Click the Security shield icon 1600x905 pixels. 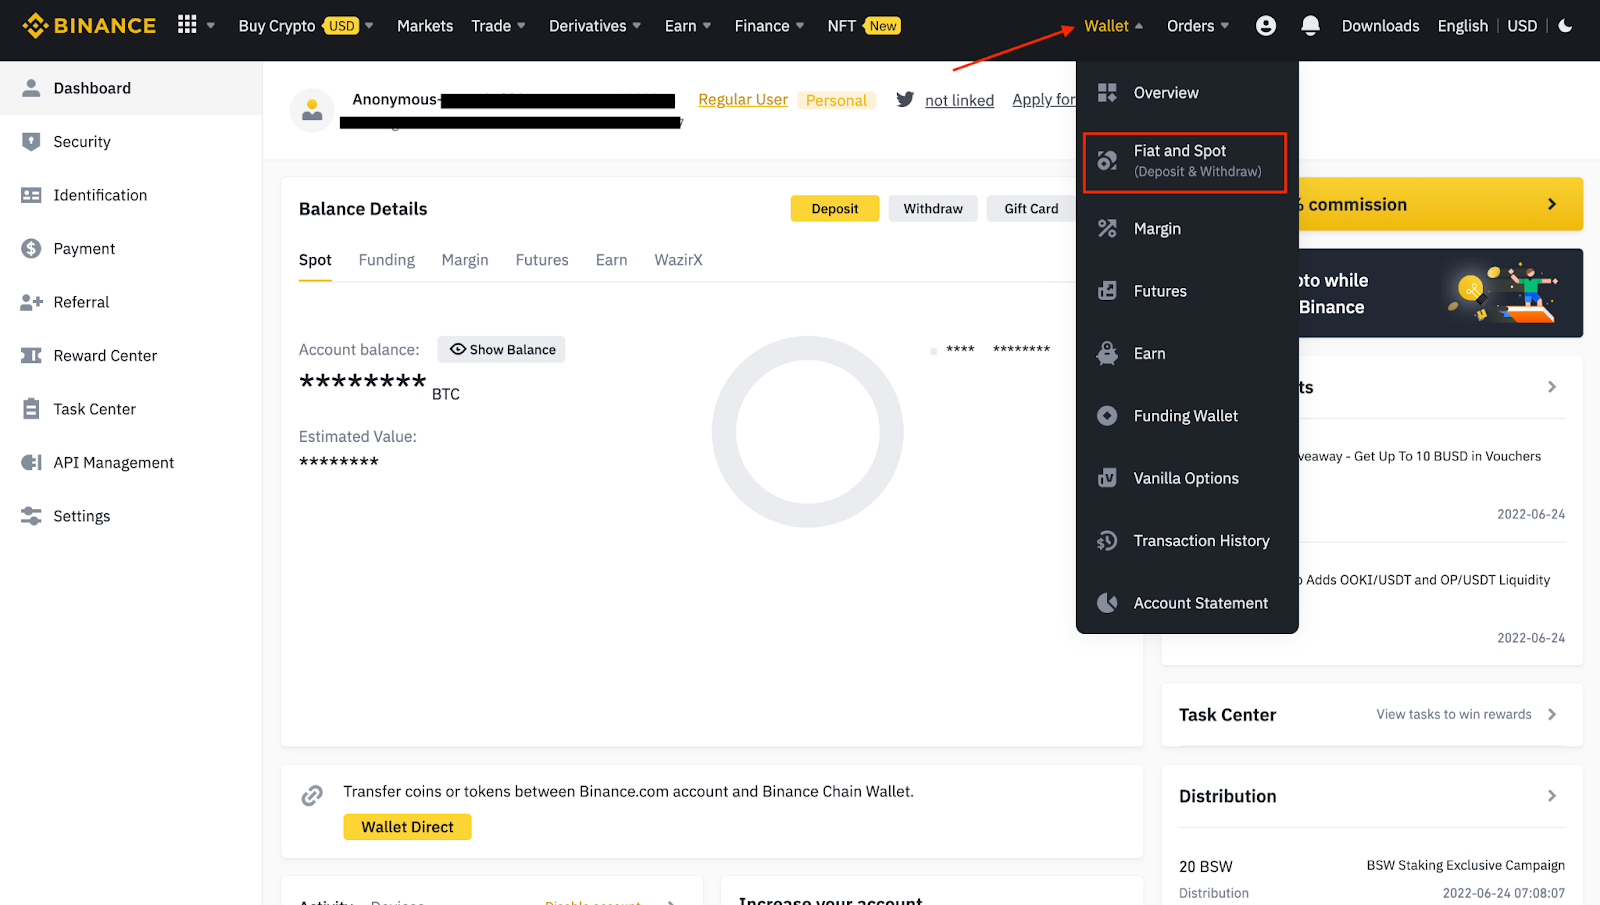[x=31, y=142]
